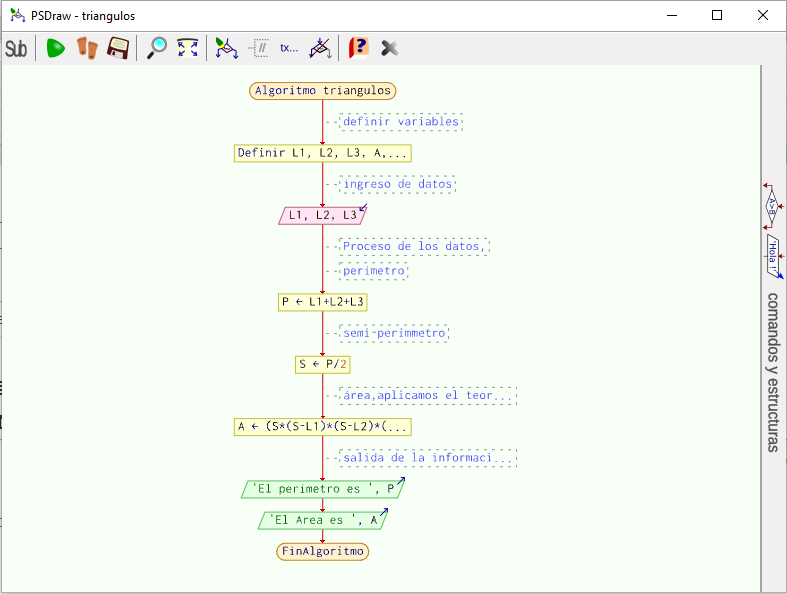The height and width of the screenshot is (594, 787).
Task: Select 'El perimetro es ', P output
Action: [x=323, y=489]
